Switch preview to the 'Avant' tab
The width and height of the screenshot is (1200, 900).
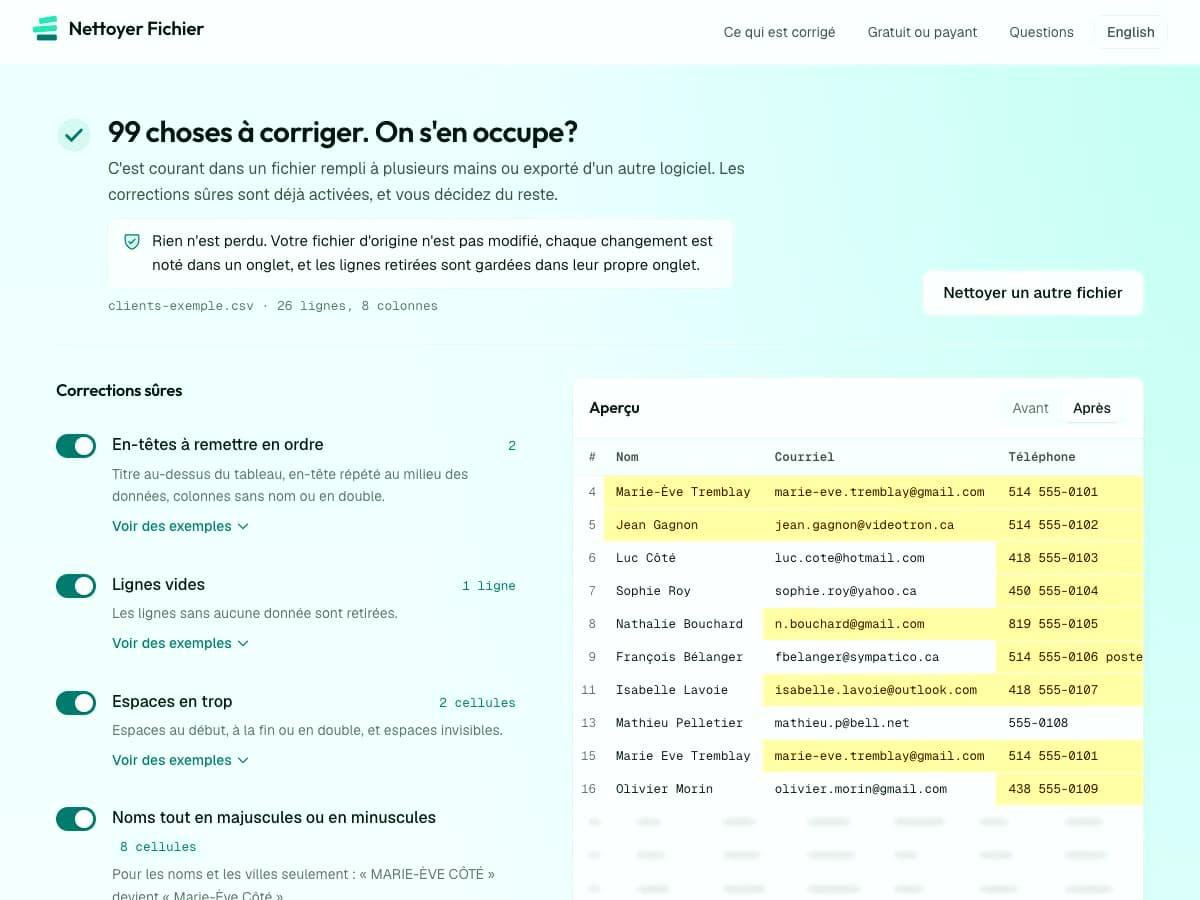[x=1030, y=408]
